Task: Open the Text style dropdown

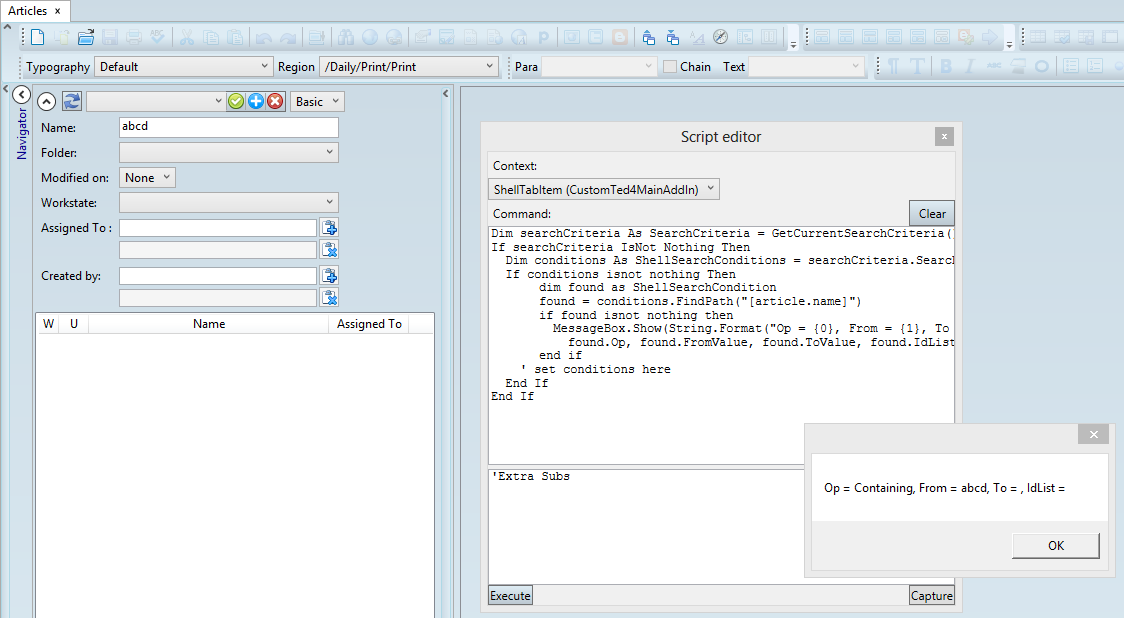Action: 806,67
